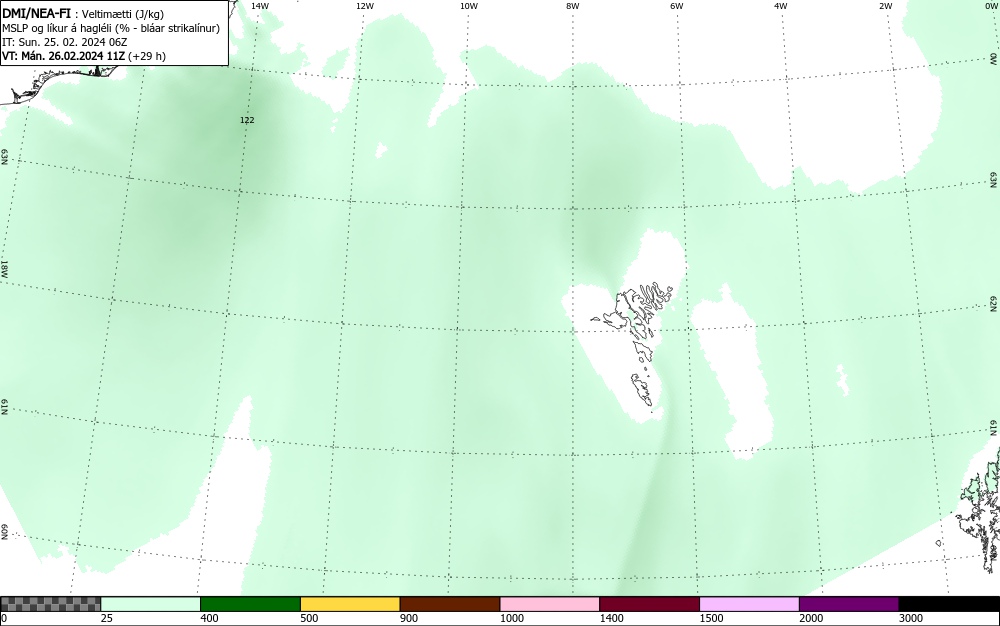
Task: Click the "Veltimætti (J/kg)" label
Action: click(x=123, y=15)
